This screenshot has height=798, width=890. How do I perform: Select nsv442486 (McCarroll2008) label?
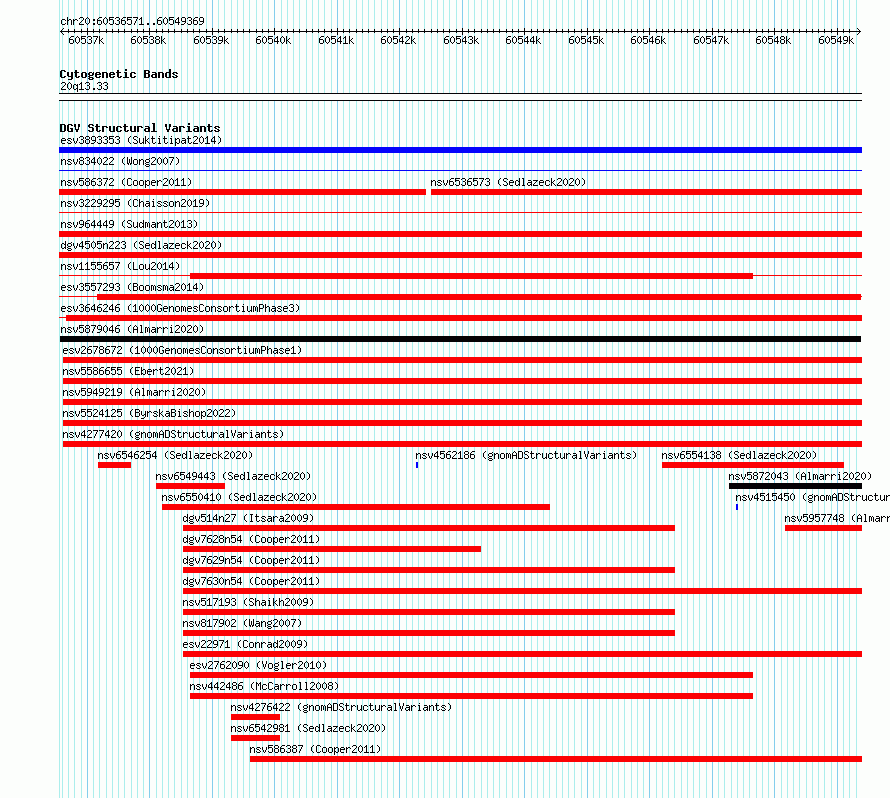pos(264,686)
